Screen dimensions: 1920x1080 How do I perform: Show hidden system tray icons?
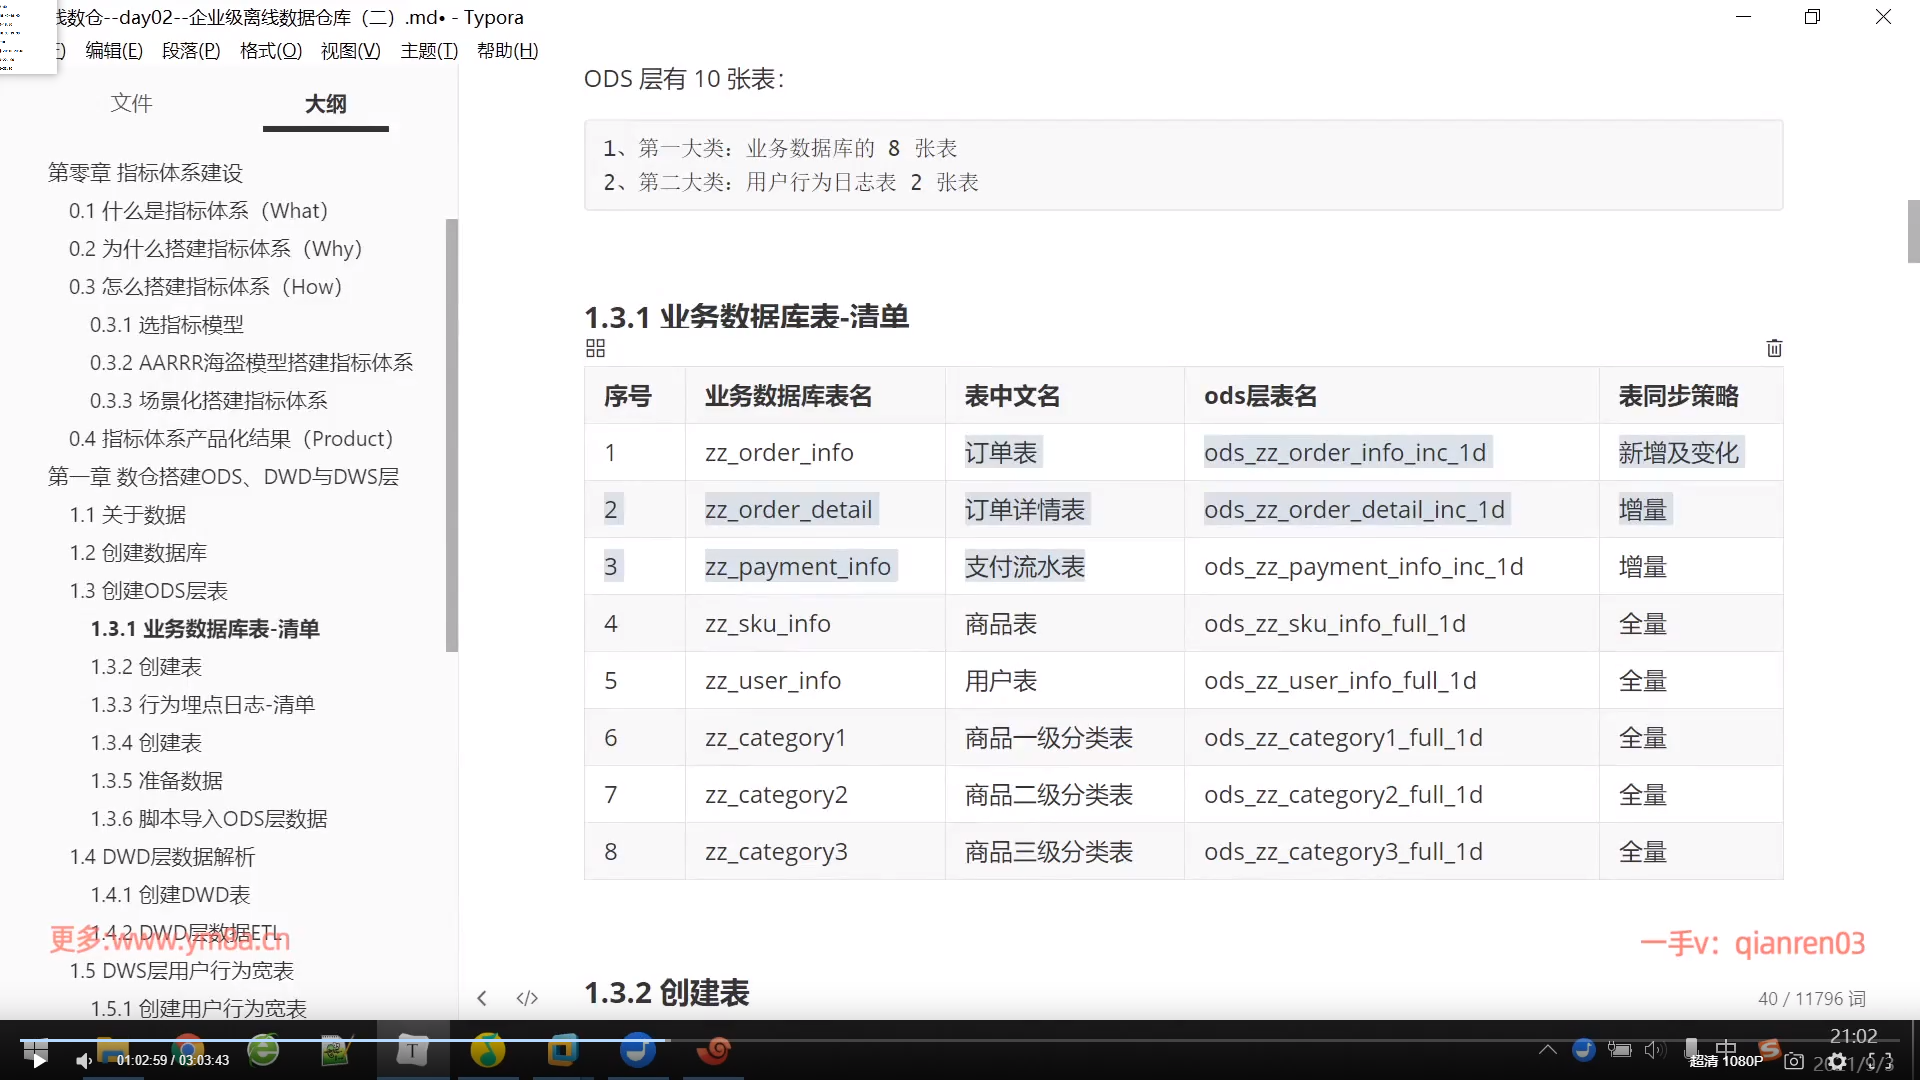(1547, 1049)
